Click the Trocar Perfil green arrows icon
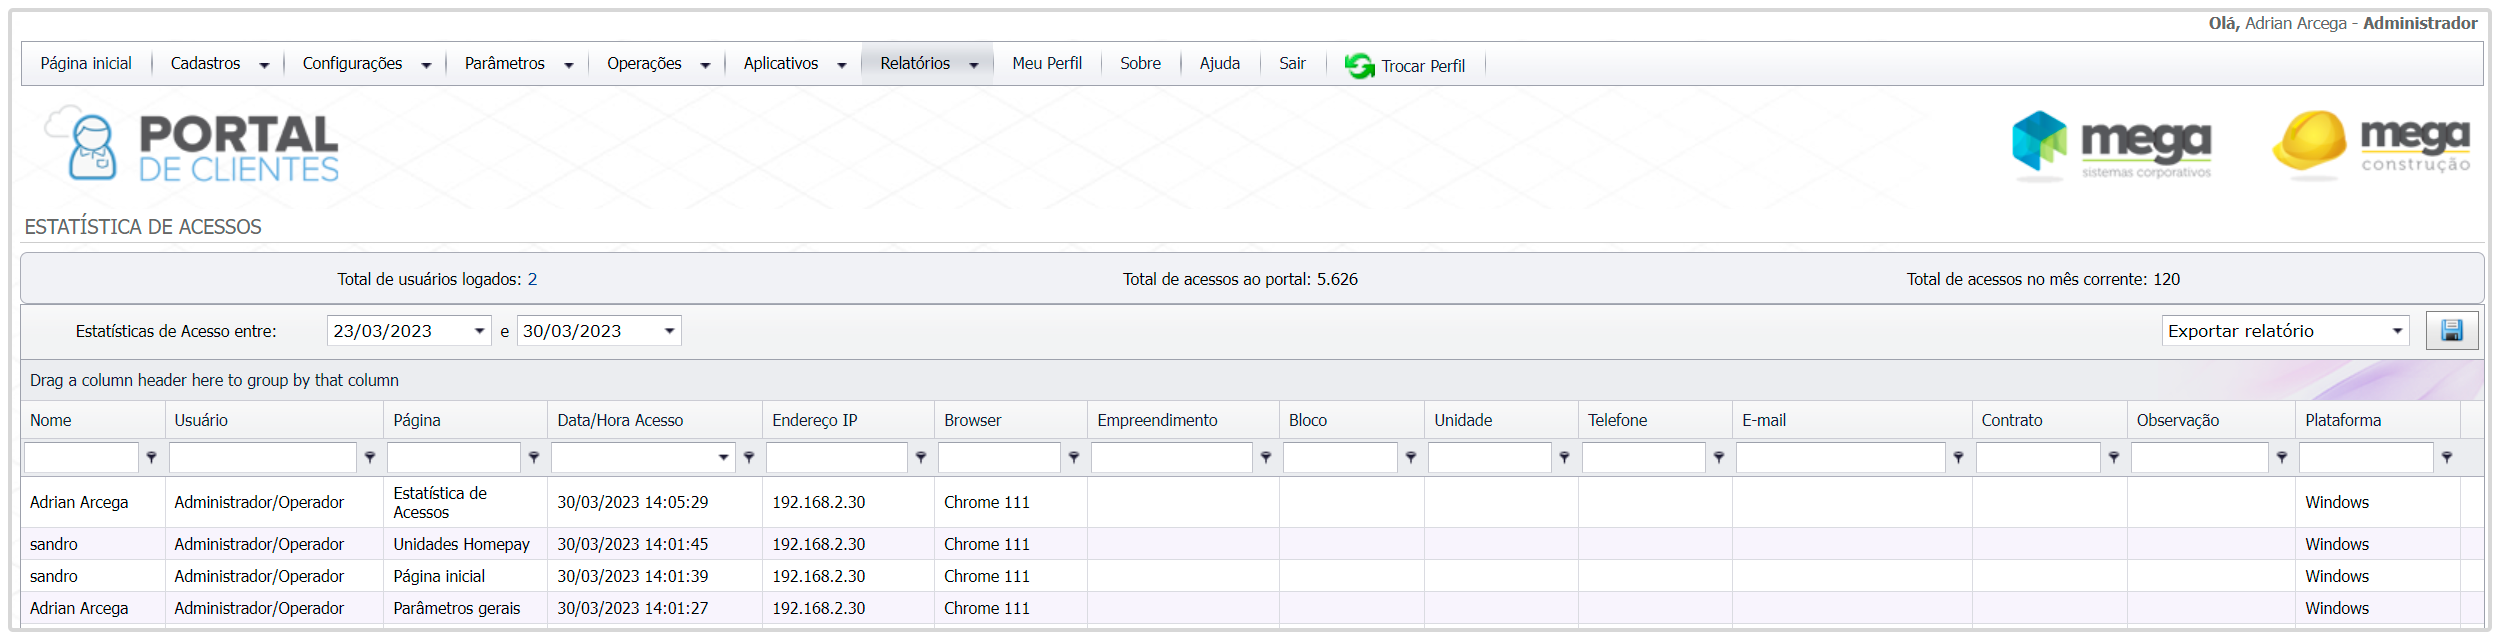This screenshot has height=640, width=2504. pyautogui.click(x=1359, y=66)
